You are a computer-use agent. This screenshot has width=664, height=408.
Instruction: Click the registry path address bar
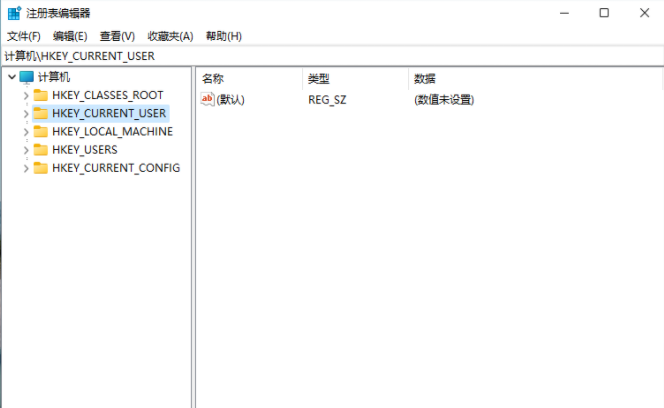pyautogui.click(x=330, y=56)
